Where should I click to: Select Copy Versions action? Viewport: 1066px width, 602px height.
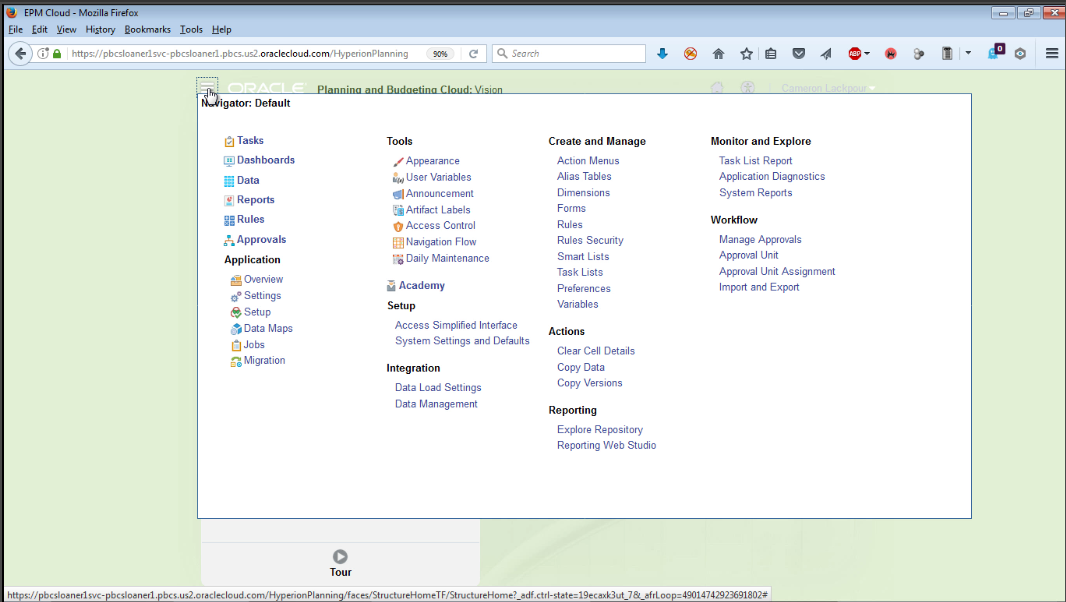pos(589,383)
